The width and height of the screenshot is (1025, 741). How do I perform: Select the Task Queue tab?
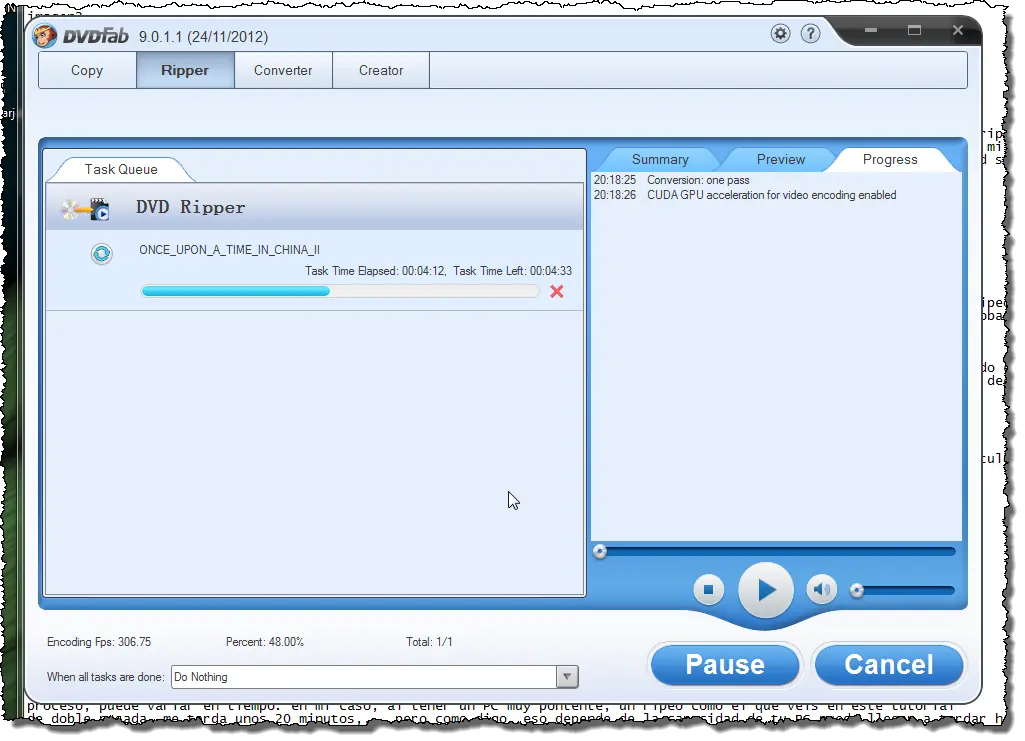(121, 170)
